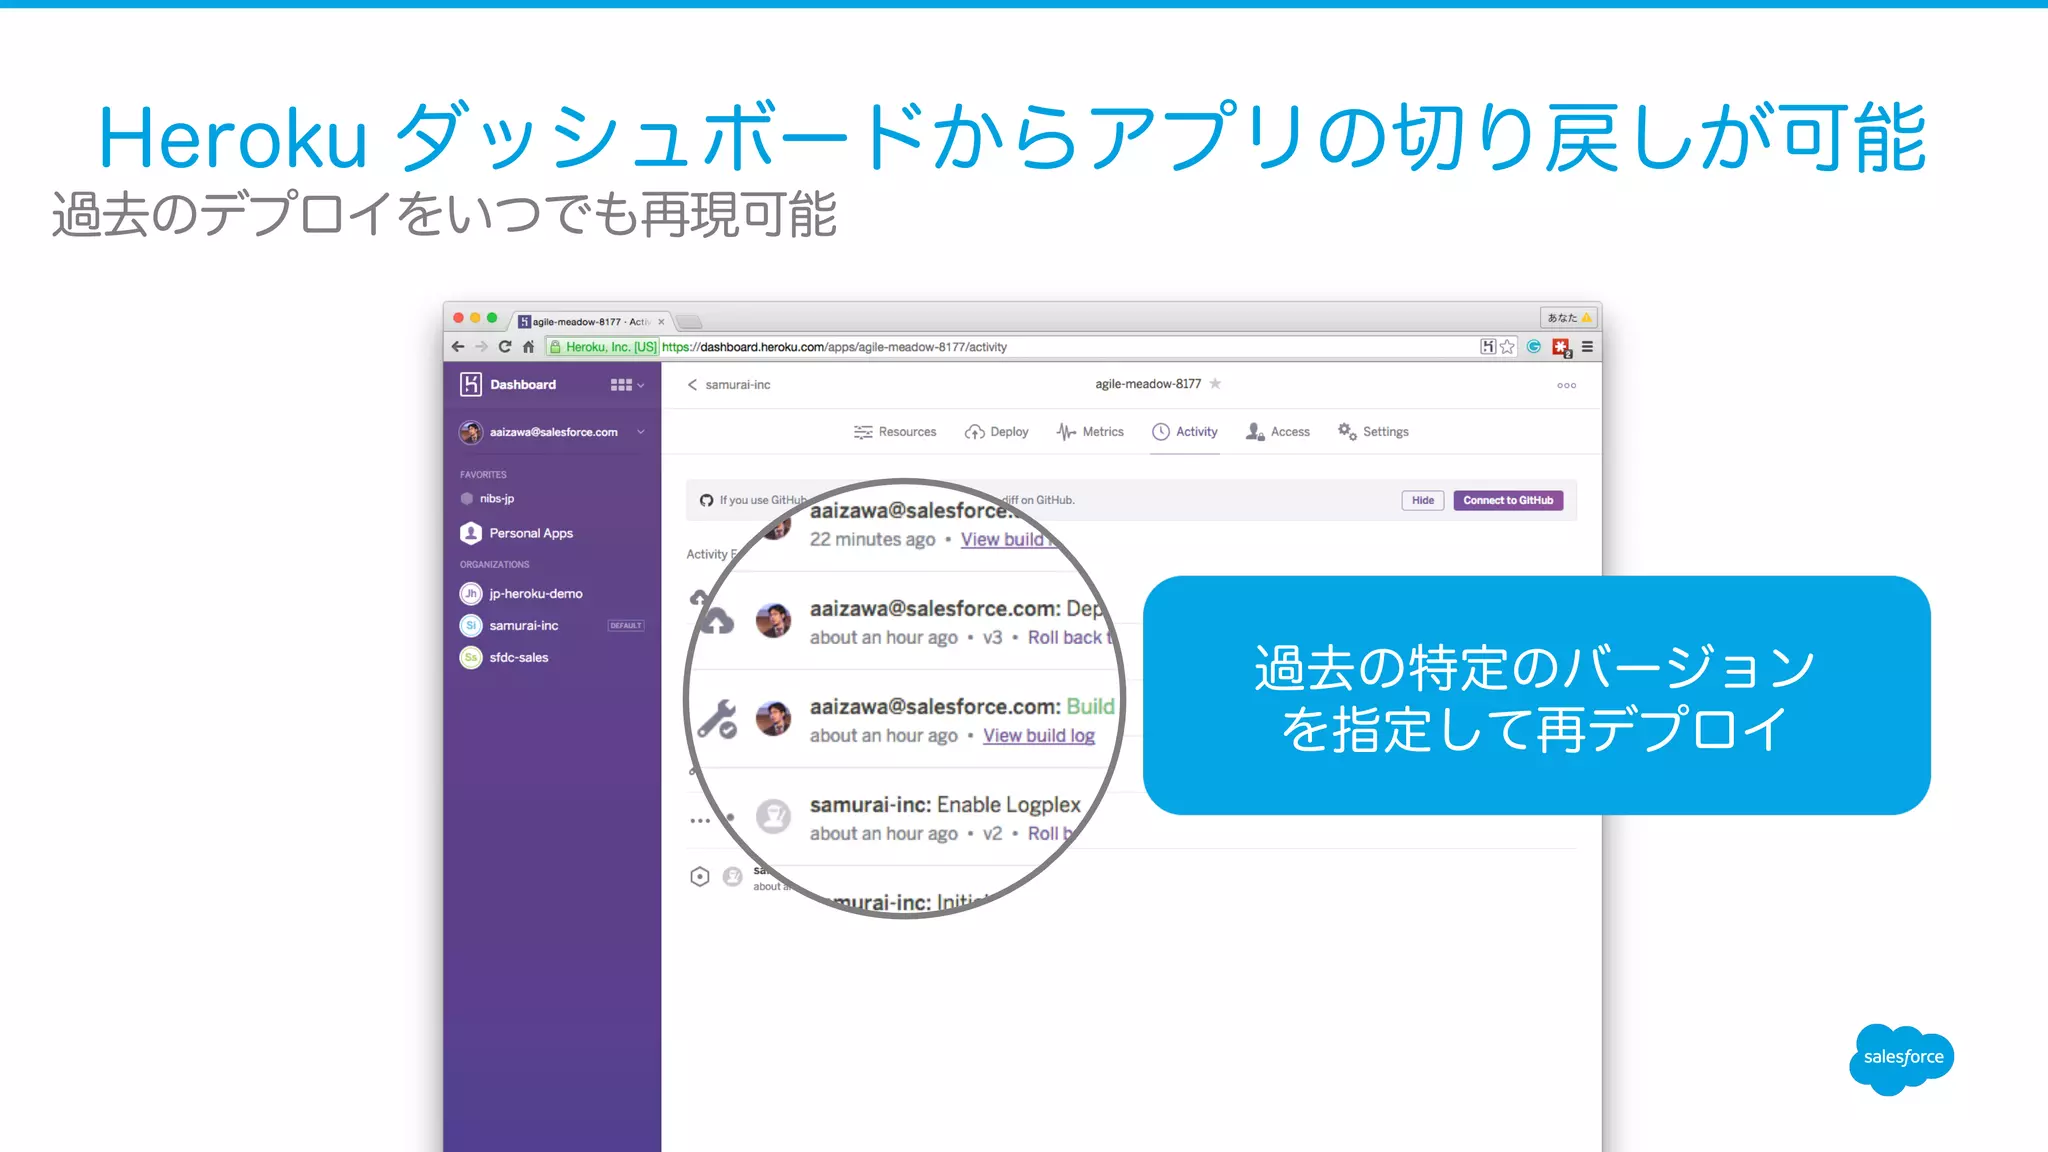Switch to the Activity tab

click(1185, 432)
